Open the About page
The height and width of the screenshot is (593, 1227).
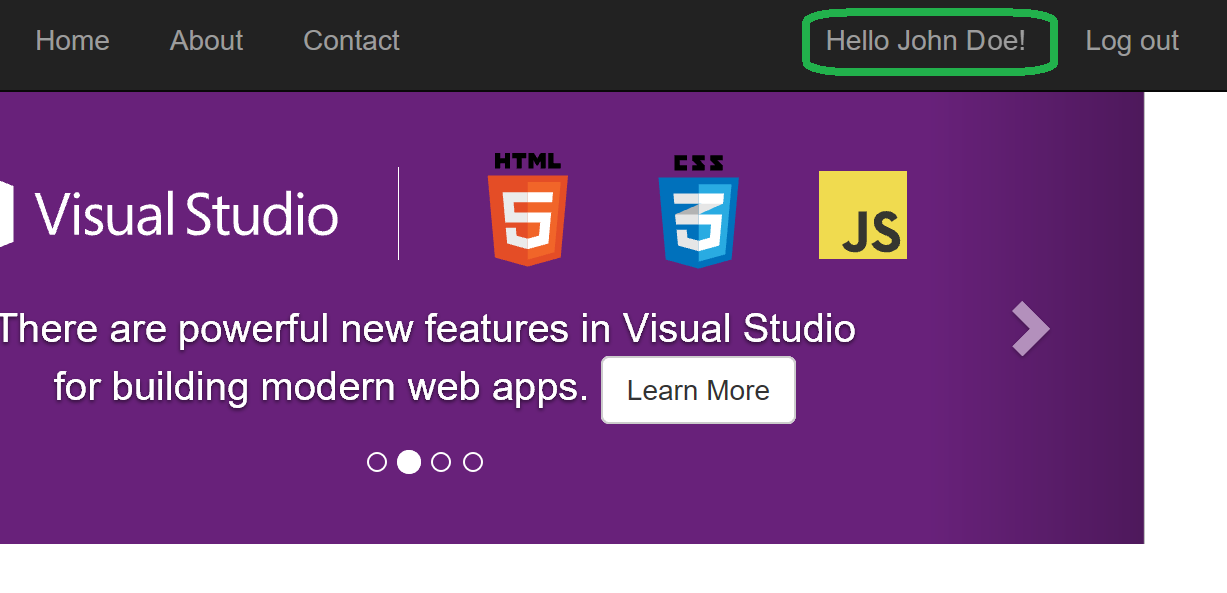tap(206, 41)
